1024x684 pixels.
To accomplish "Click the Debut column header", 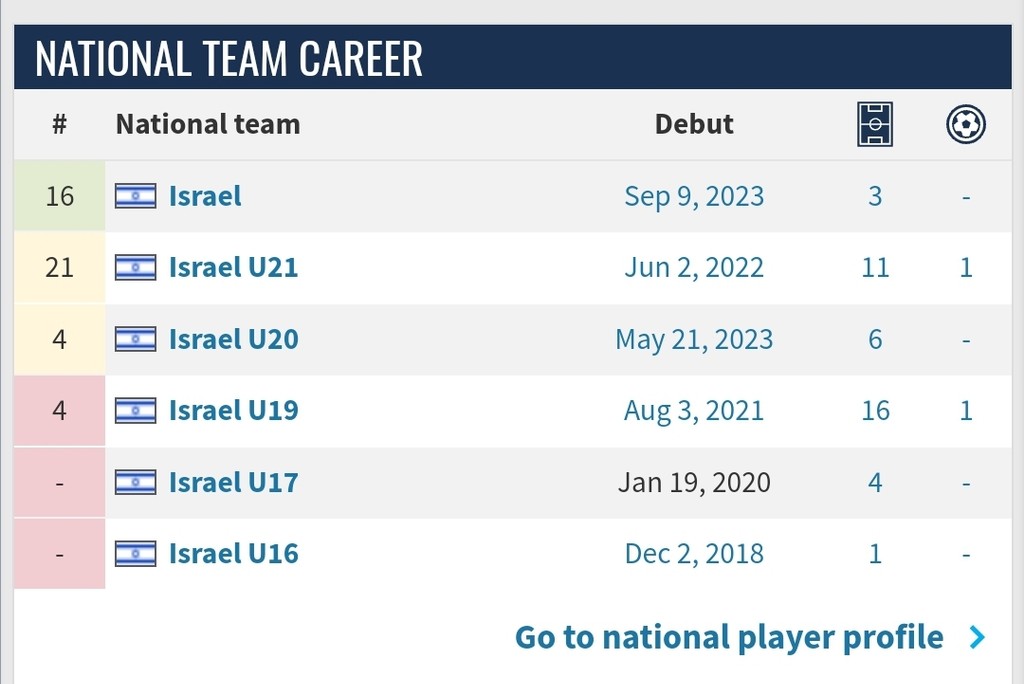I will [x=694, y=124].
